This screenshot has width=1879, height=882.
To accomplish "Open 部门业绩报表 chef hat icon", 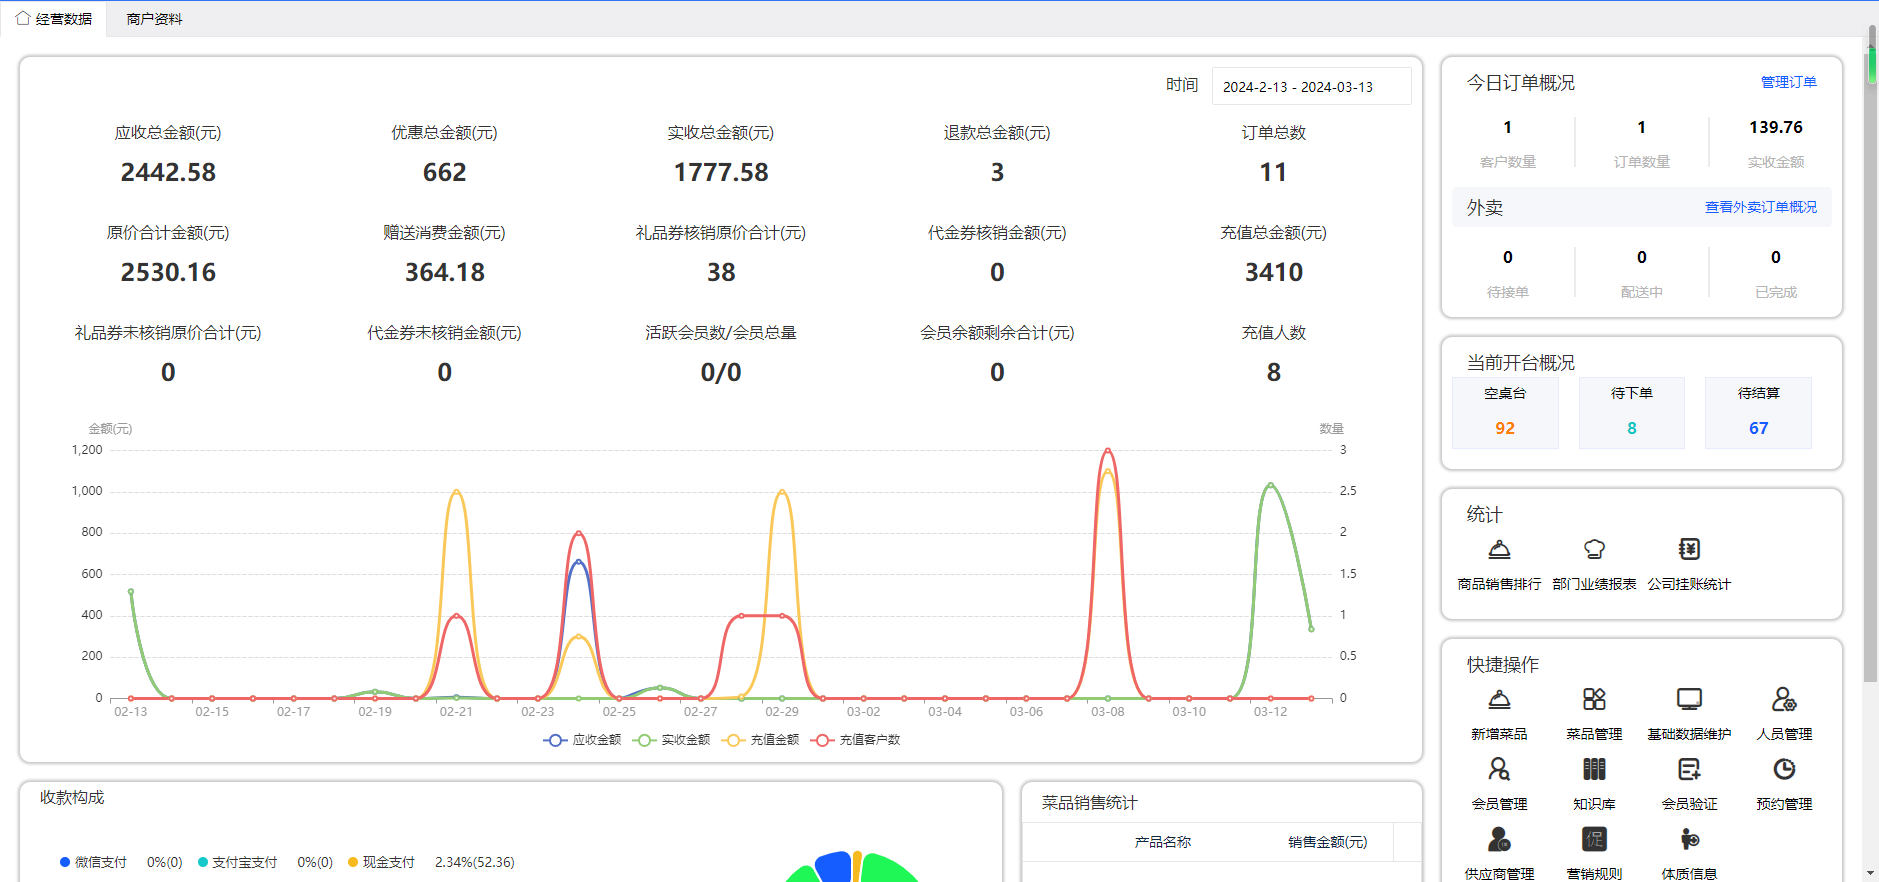I will pos(1594,549).
